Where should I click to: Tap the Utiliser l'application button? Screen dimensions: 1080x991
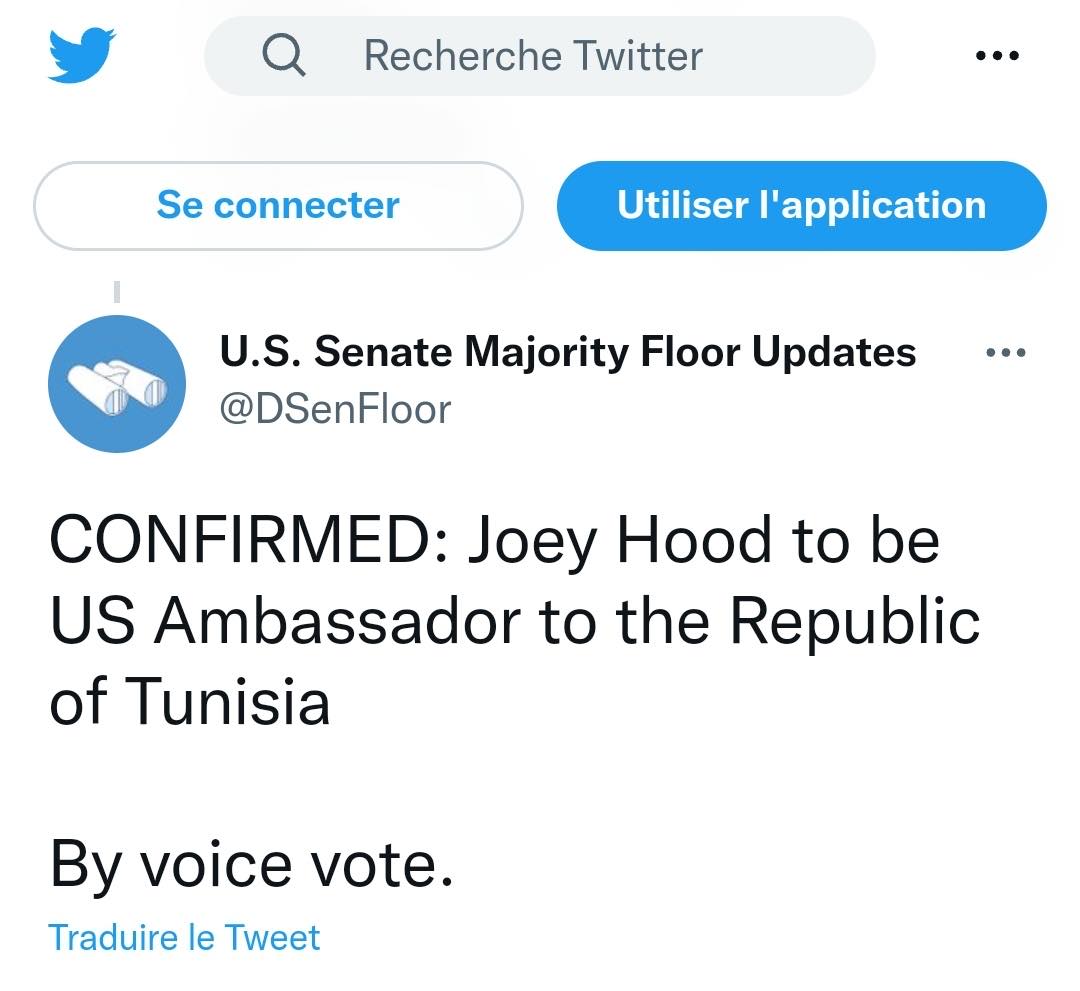click(x=802, y=205)
